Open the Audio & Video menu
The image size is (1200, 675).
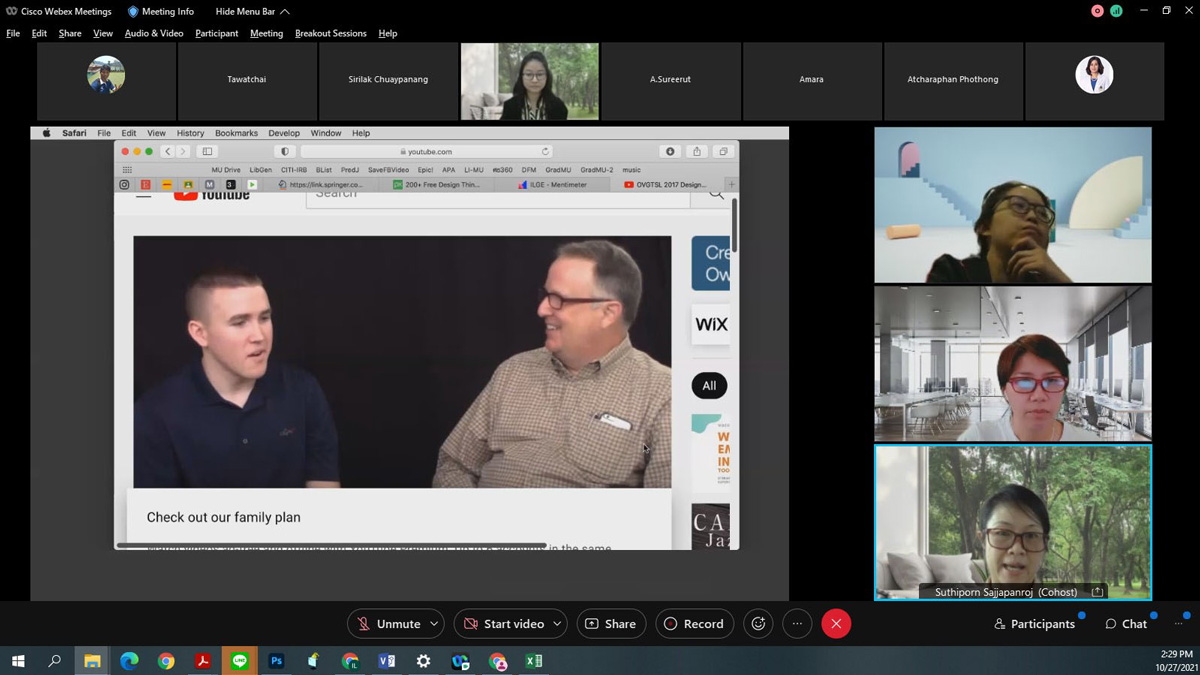153,33
